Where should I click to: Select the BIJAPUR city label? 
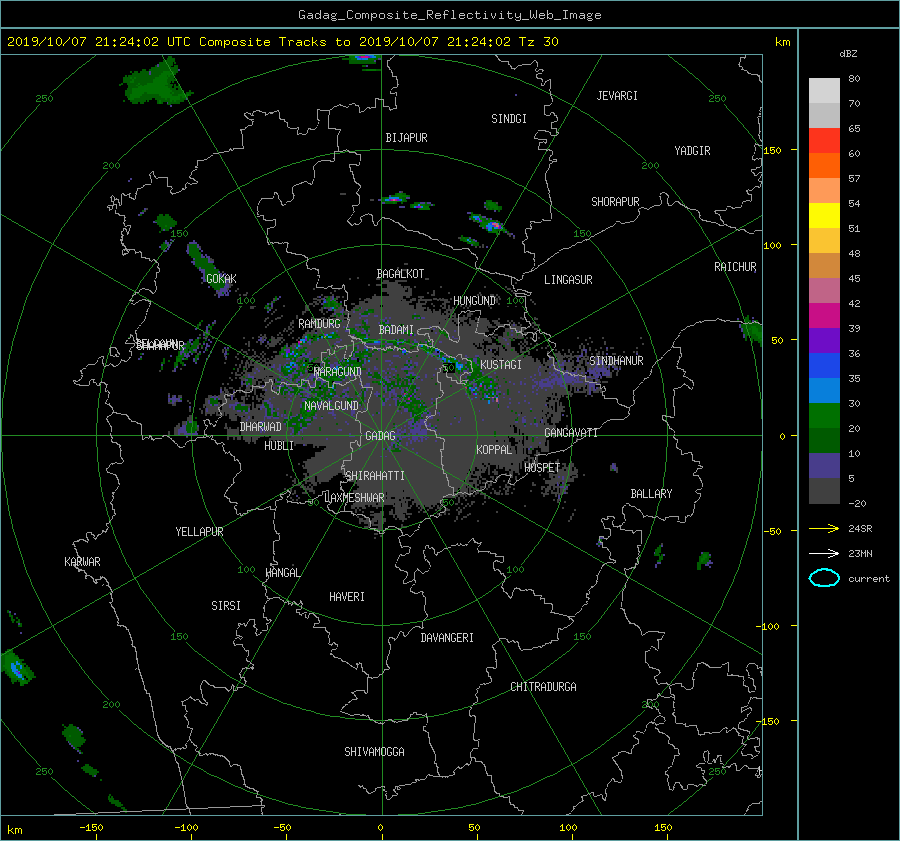tap(406, 138)
